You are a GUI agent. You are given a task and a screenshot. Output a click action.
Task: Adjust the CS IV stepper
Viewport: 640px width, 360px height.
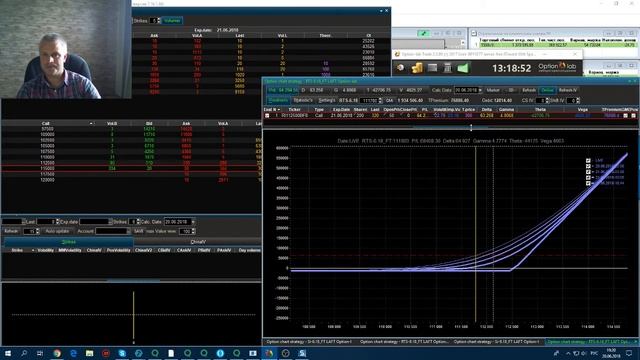[547, 100]
